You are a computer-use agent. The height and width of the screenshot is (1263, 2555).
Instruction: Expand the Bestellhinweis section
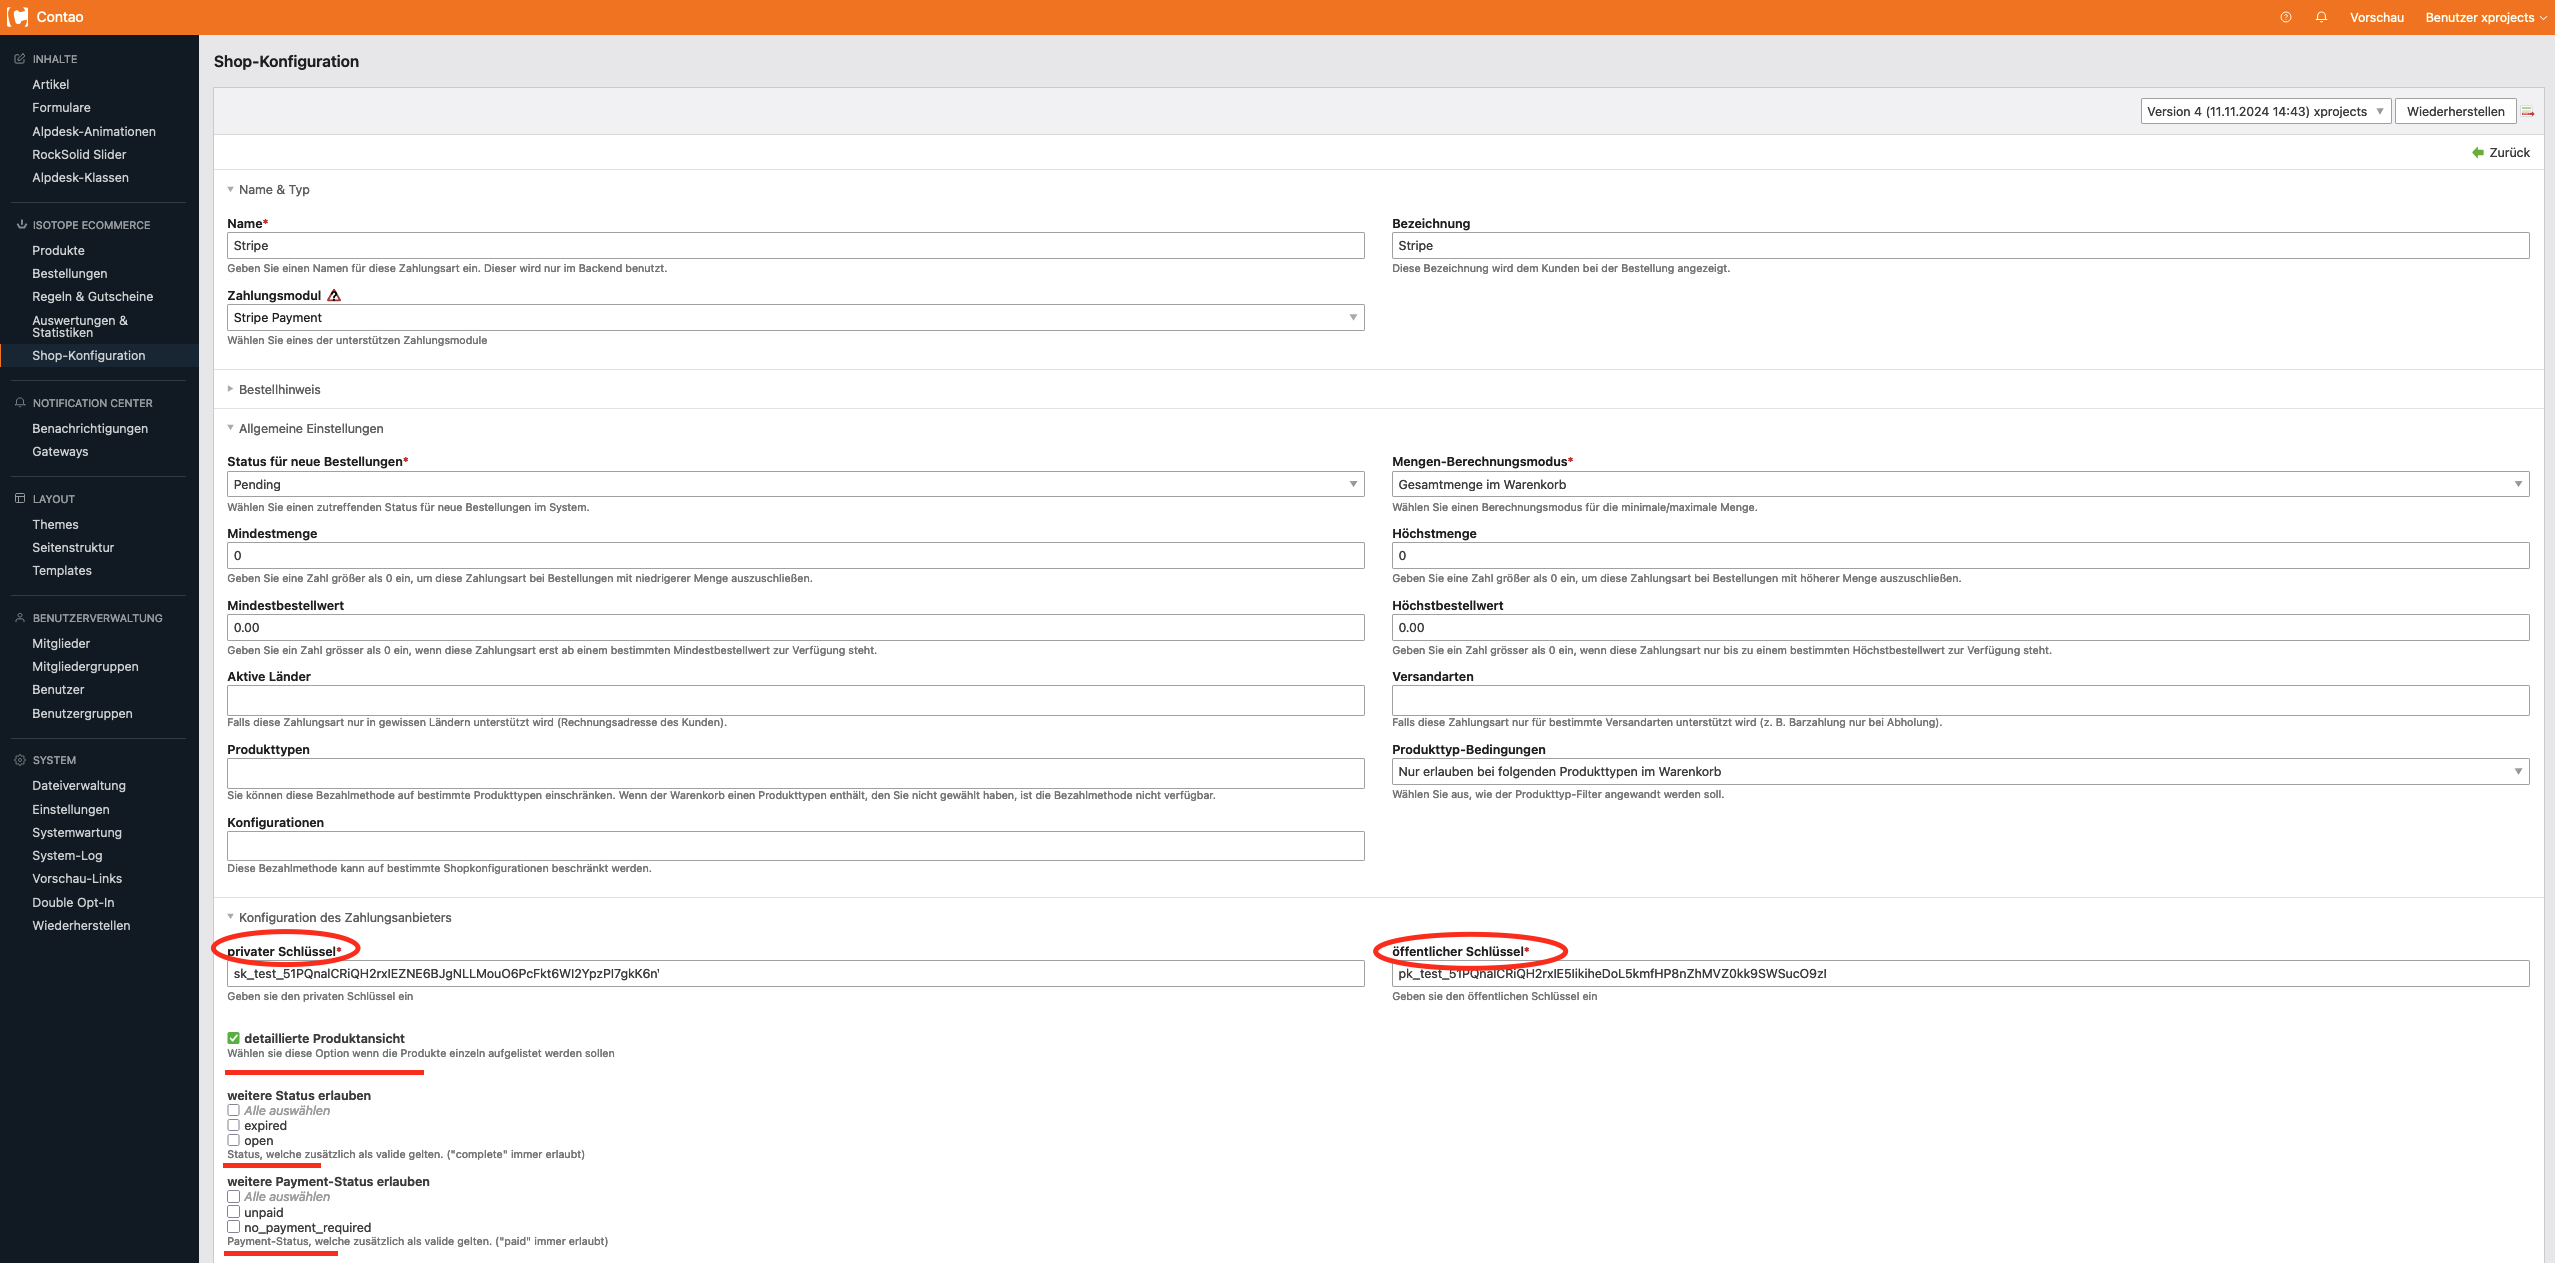tap(279, 390)
